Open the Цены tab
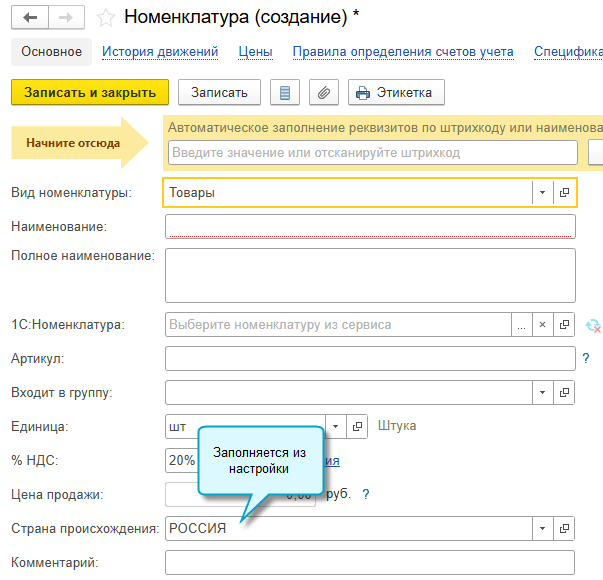This screenshot has width=603, height=580. pyautogui.click(x=256, y=52)
